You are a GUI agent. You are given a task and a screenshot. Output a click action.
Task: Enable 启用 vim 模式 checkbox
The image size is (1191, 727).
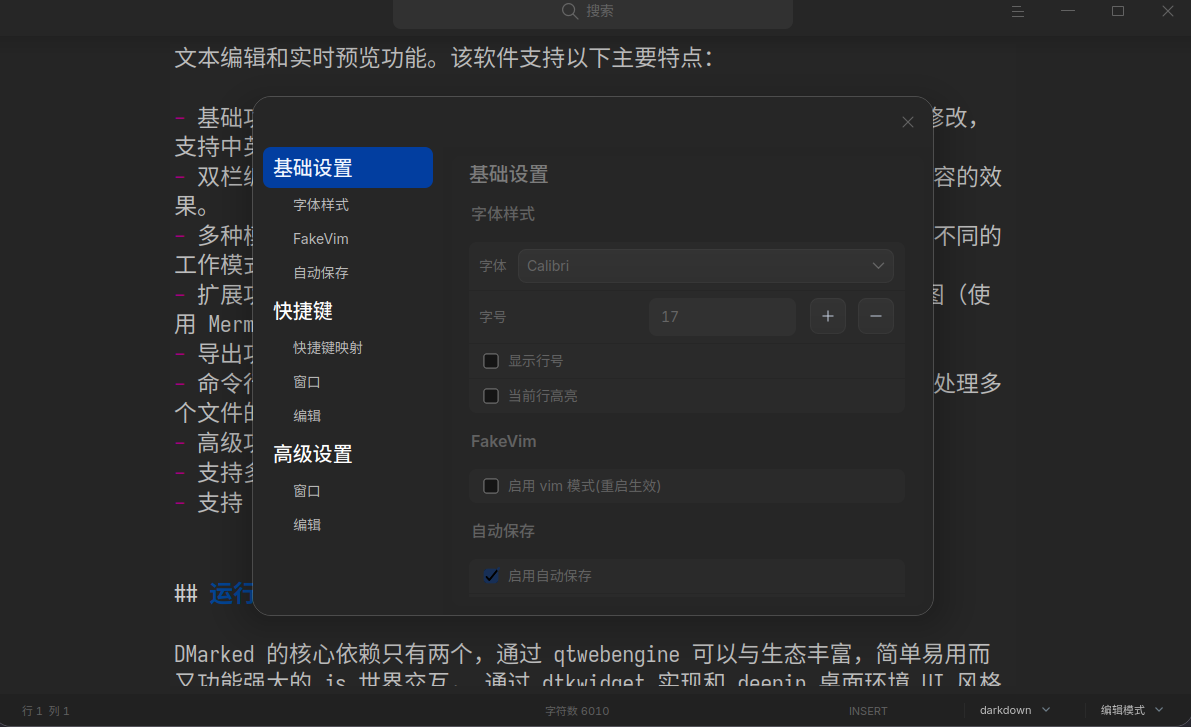pyautogui.click(x=491, y=486)
